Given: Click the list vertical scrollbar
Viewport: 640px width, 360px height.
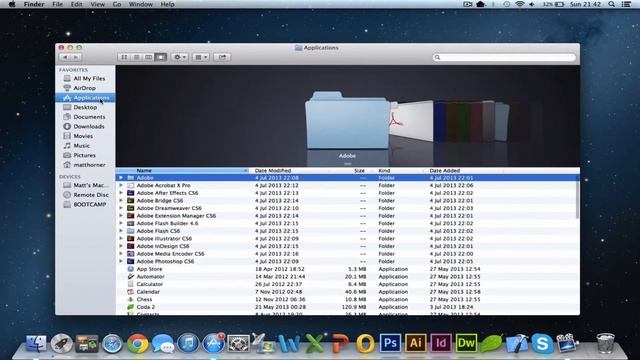Looking at the screenshot, I should 577,199.
